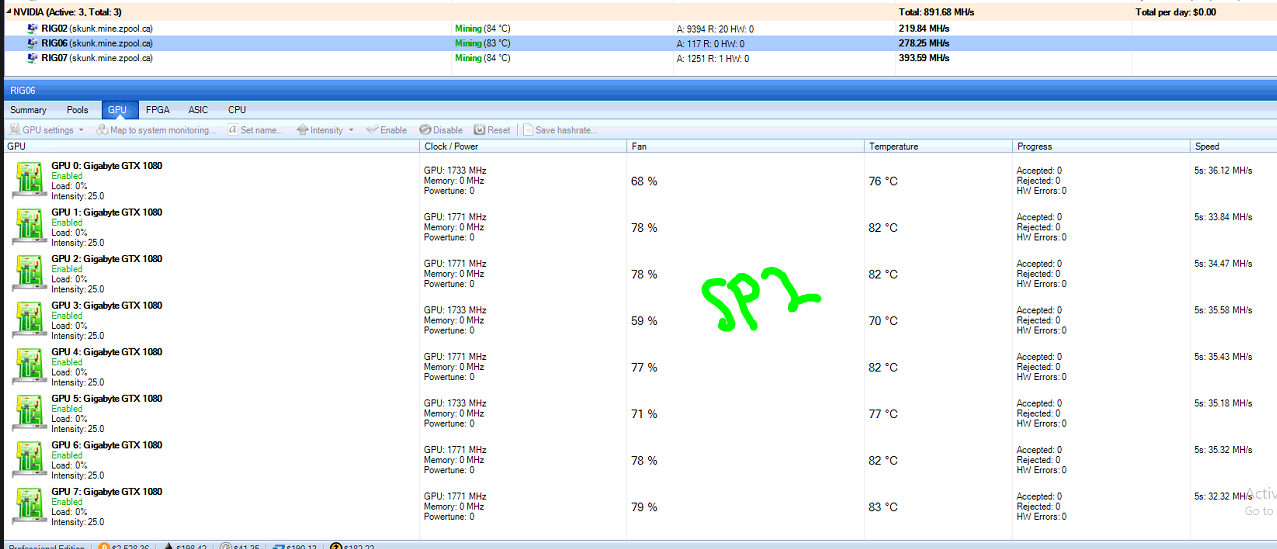Click the GPU 2 graphics card icon

coord(29,273)
